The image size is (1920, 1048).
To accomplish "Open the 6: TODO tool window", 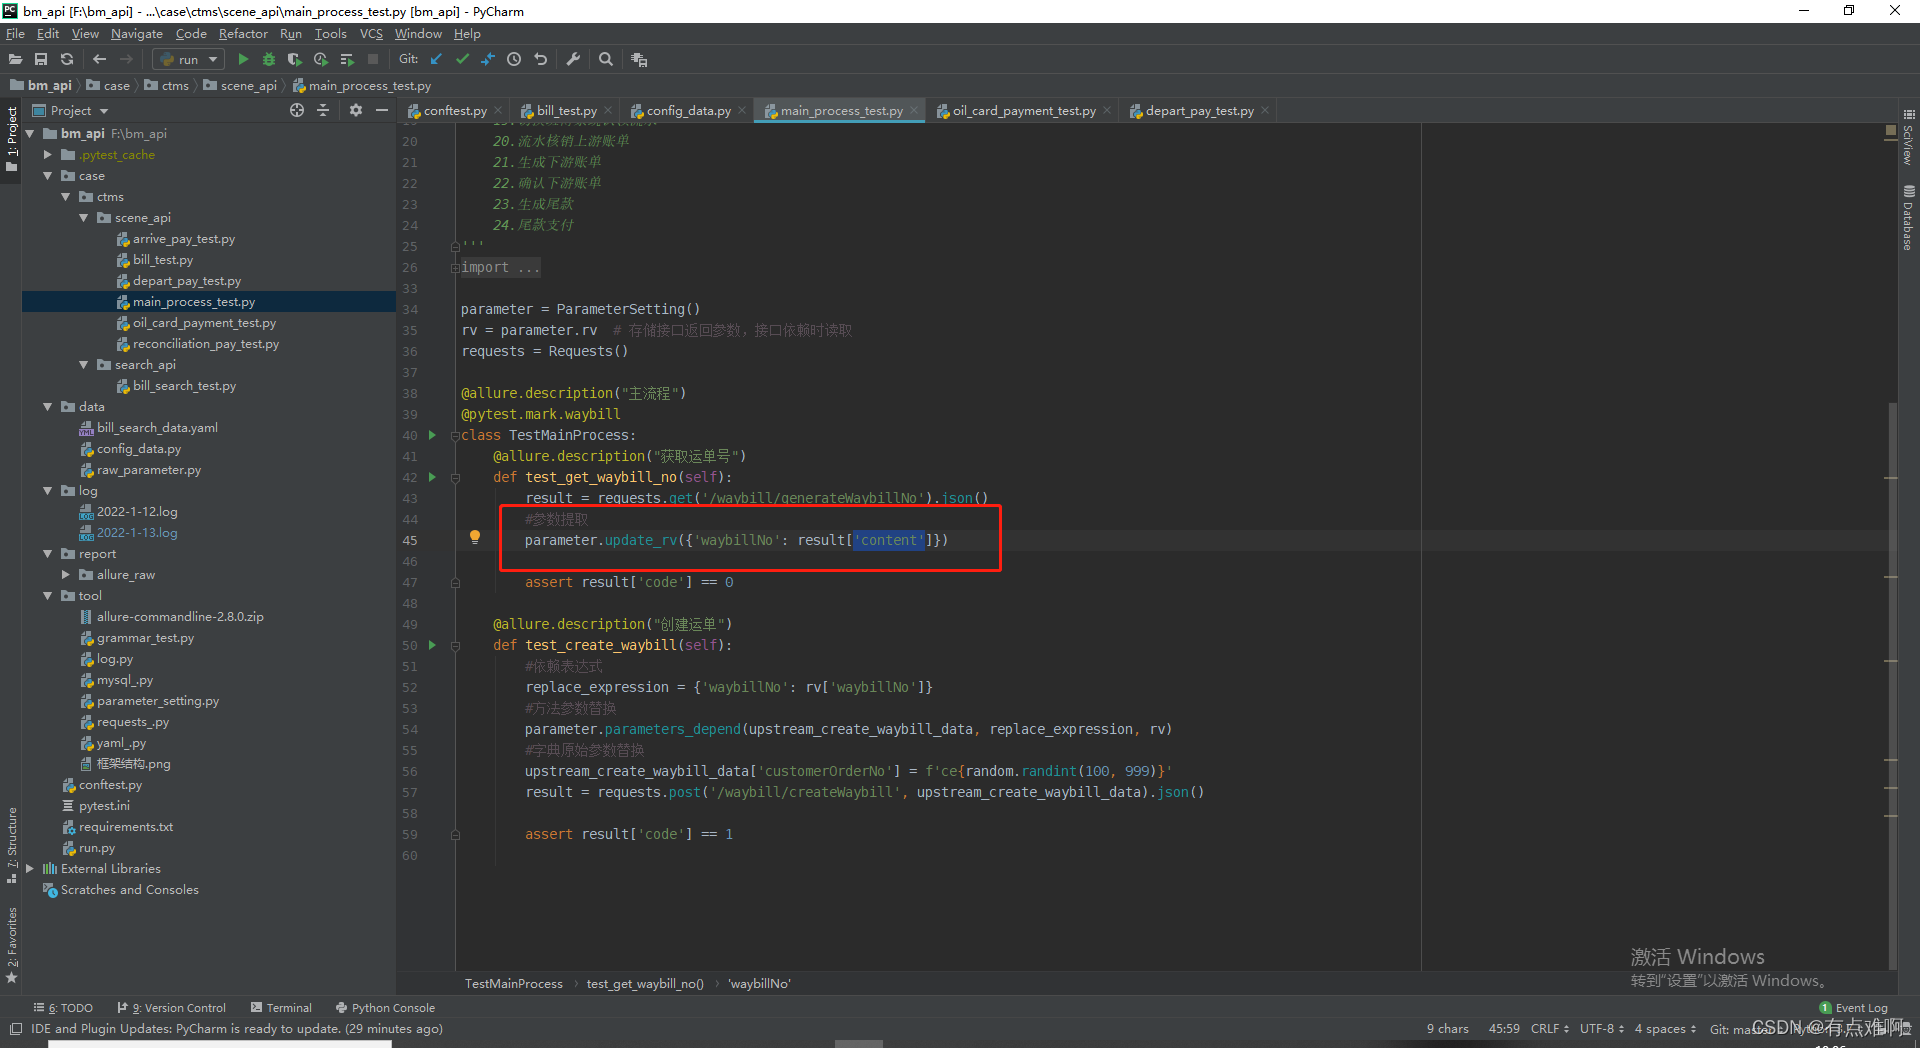I will (x=63, y=1008).
